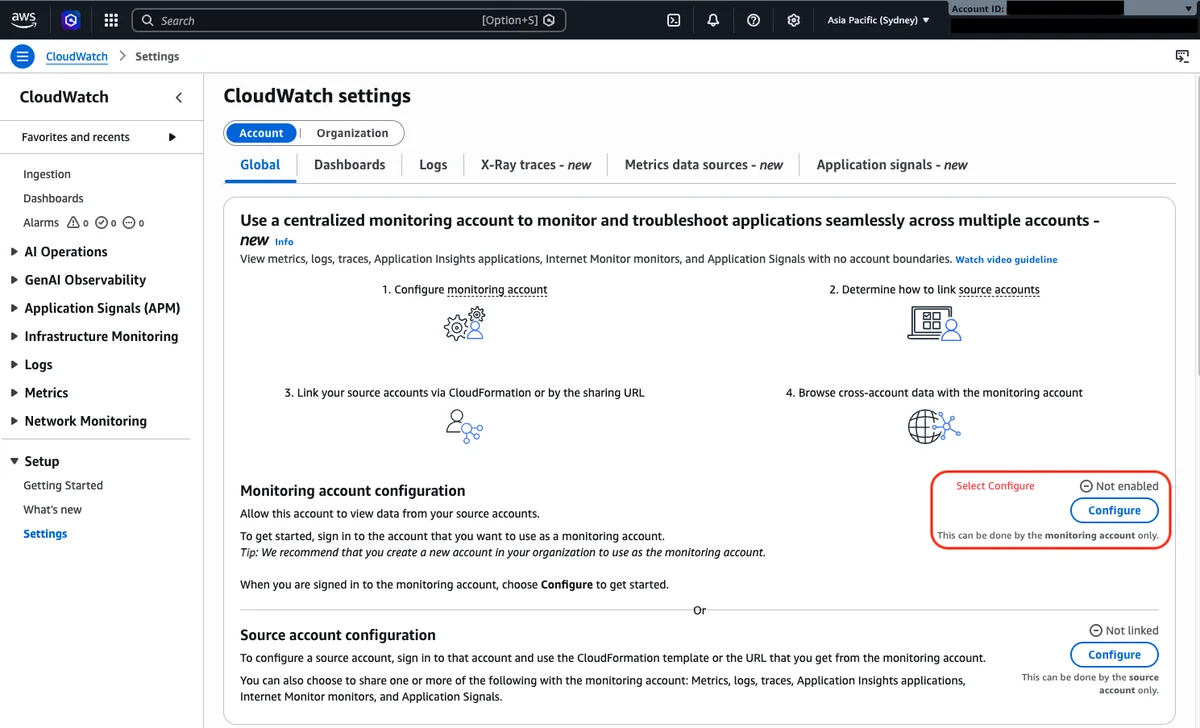1200x728 pixels.
Task: Open the Asia Pacific (Sydney) region dropdown
Action: click(x=878, y=20)
